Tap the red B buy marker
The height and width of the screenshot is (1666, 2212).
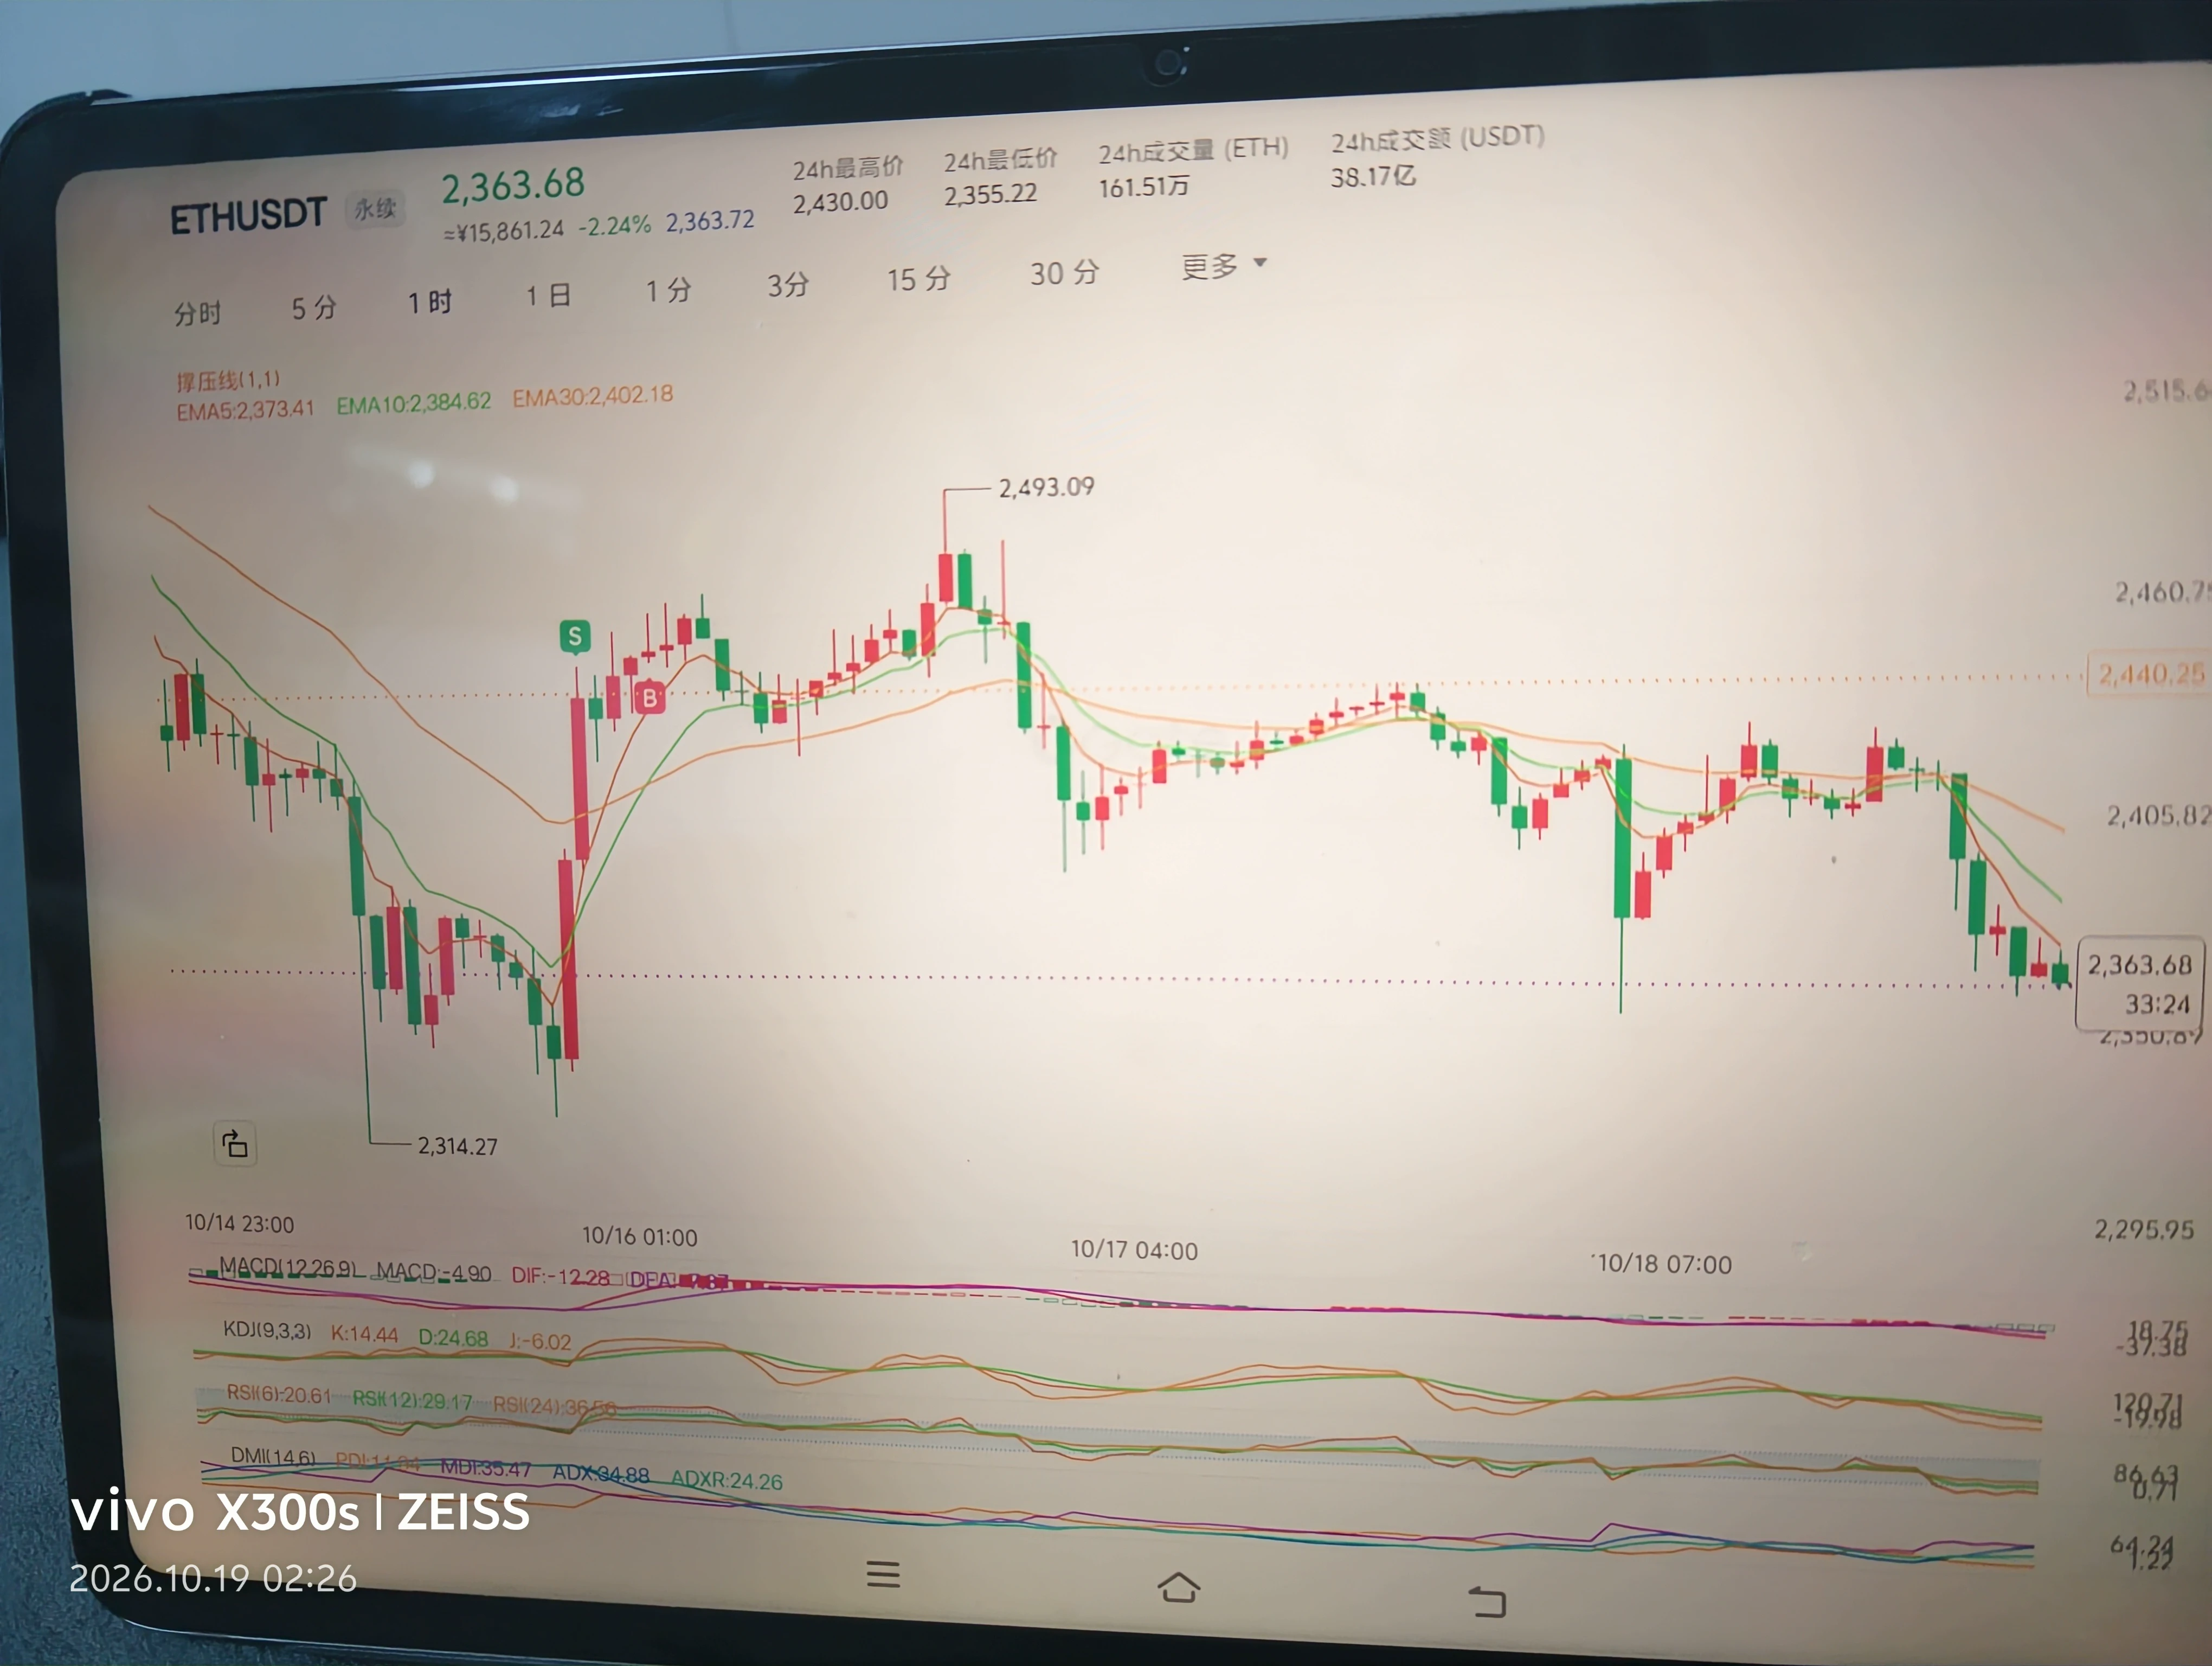click(x=650, y=697)
